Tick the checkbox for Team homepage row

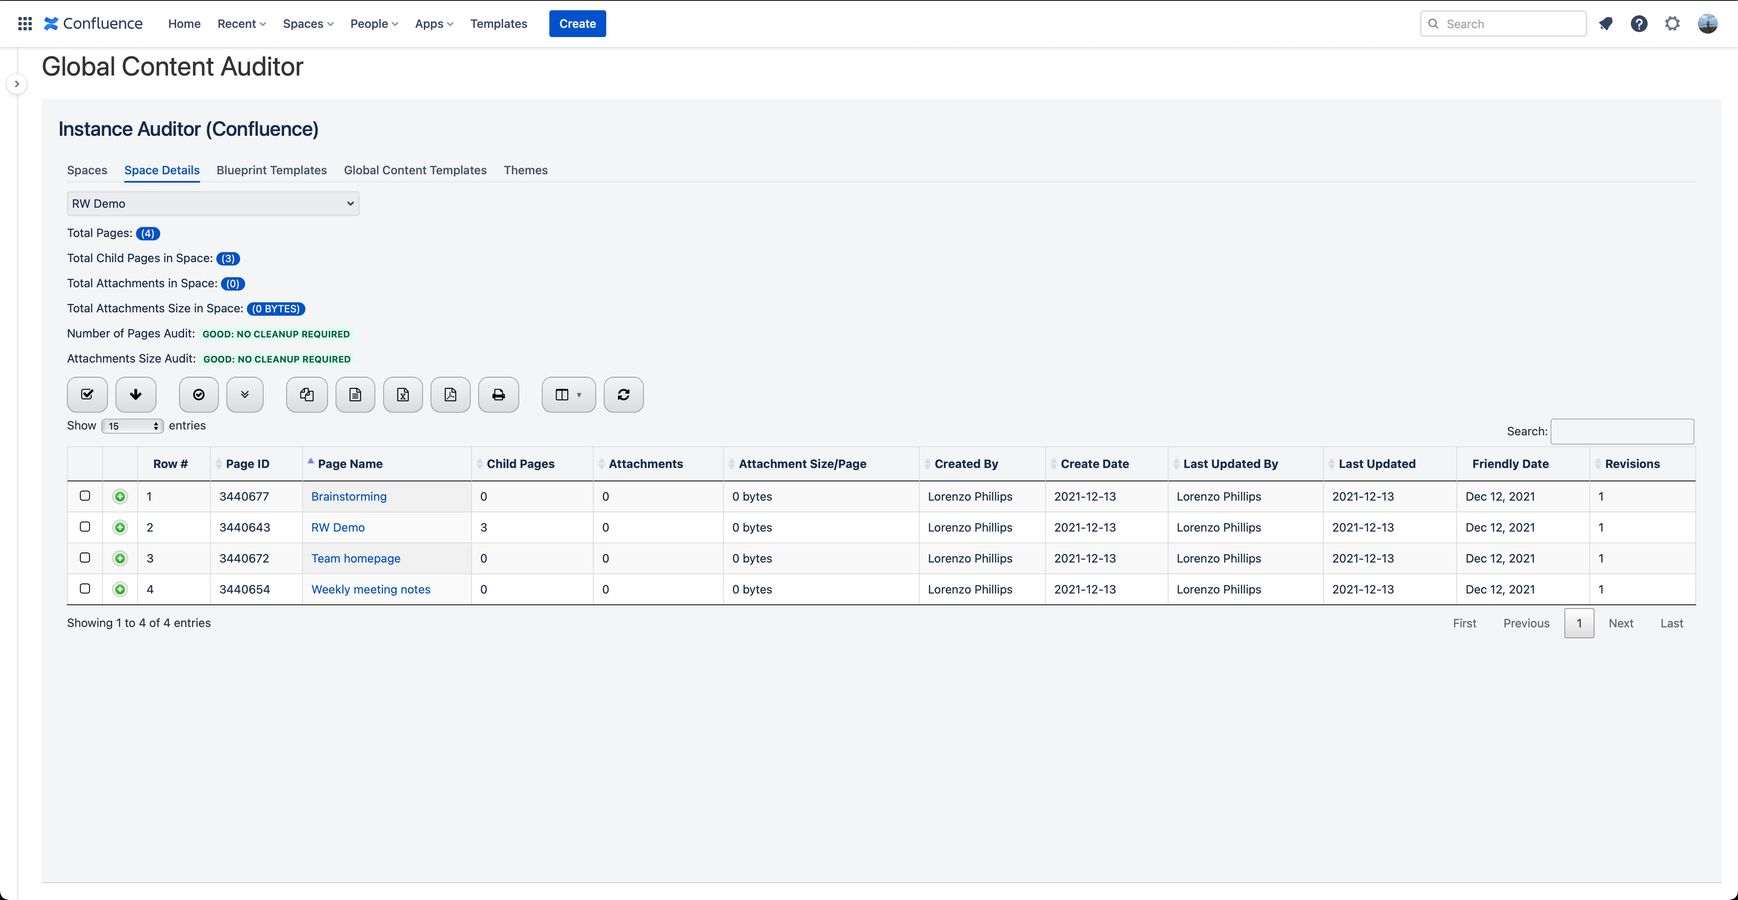(85, 558)
